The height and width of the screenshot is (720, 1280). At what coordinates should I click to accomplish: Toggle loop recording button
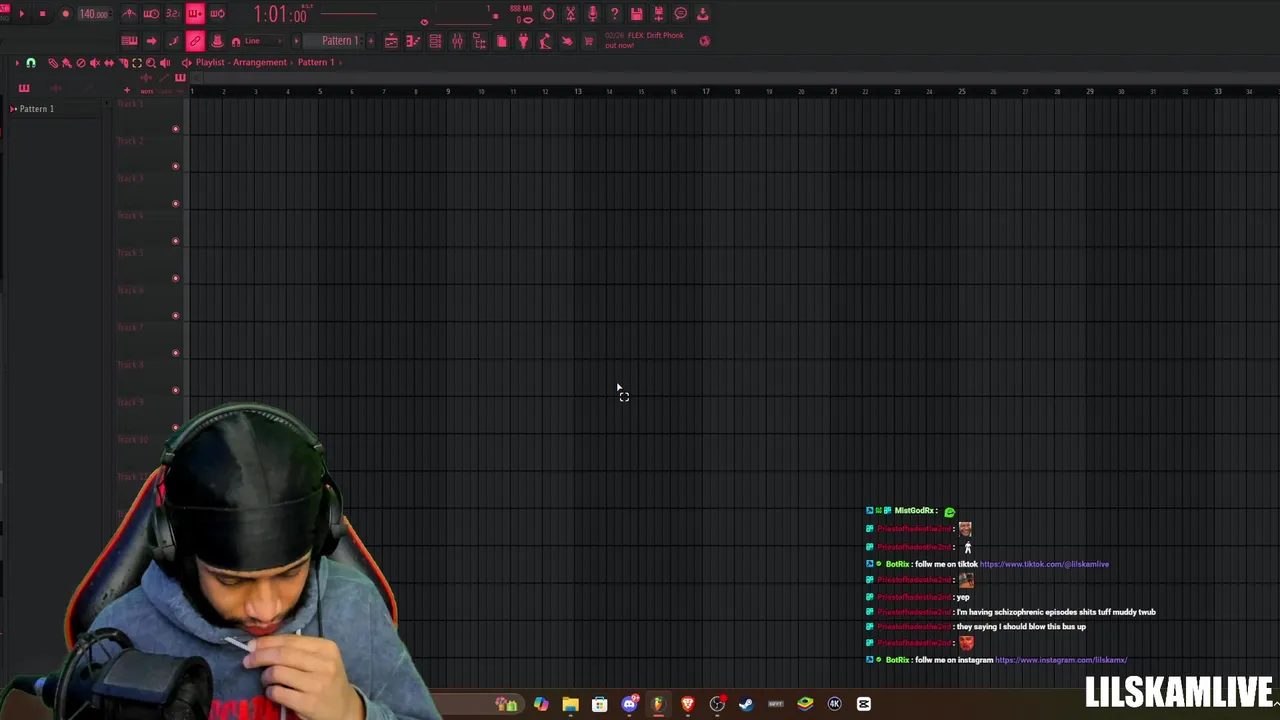(x=217, y=14)
